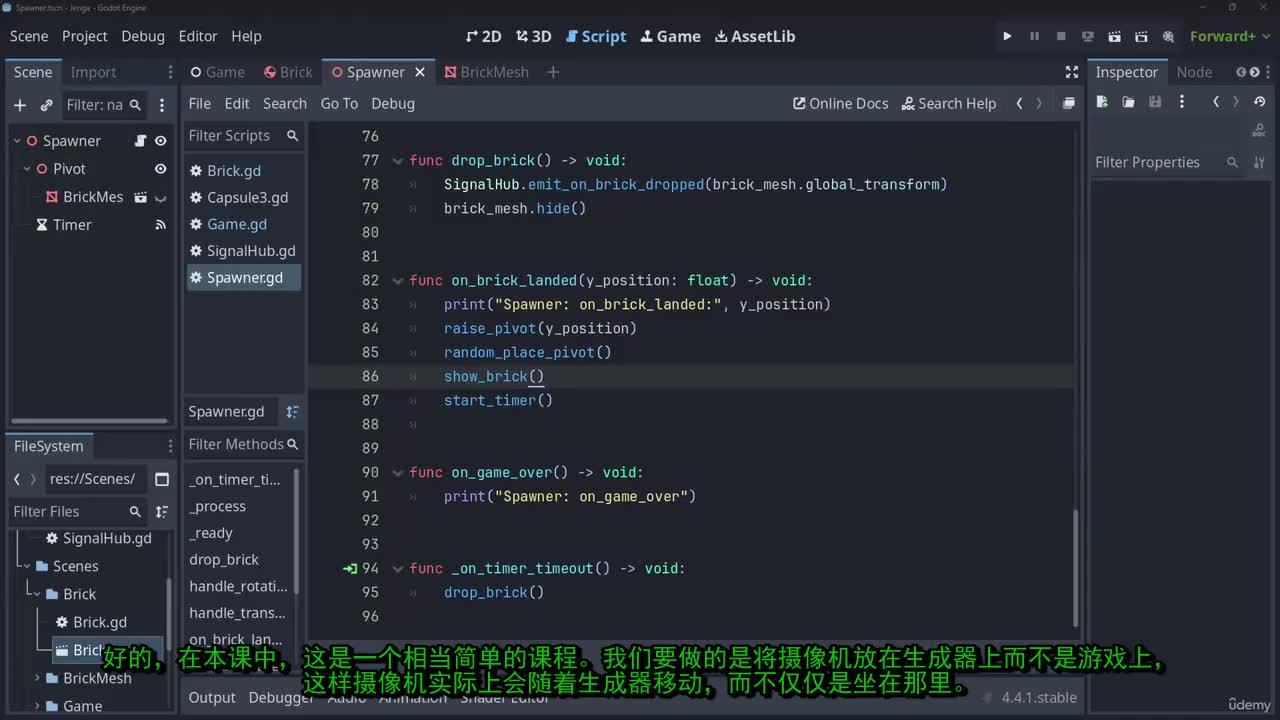The width and height of the screenshot is (1280, 720).
Task: Open SignalHub.gd in the script list
Action: (251, 251)
